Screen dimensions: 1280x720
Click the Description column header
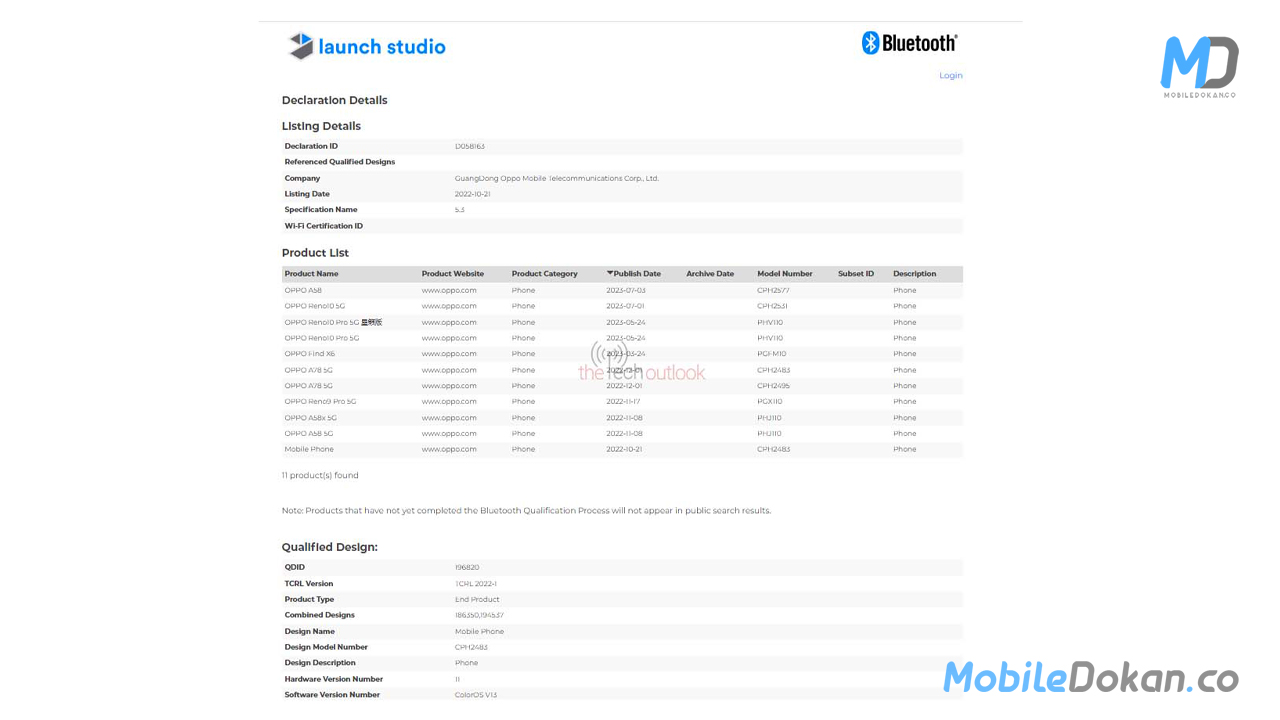pyautogui.click(x=914, y=274)
